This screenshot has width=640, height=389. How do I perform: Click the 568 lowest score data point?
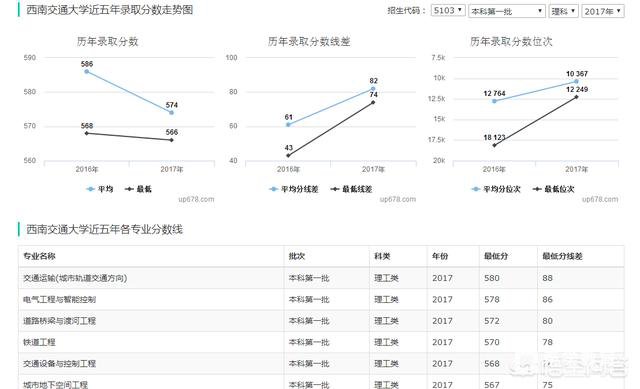click(x=87, y=133)
